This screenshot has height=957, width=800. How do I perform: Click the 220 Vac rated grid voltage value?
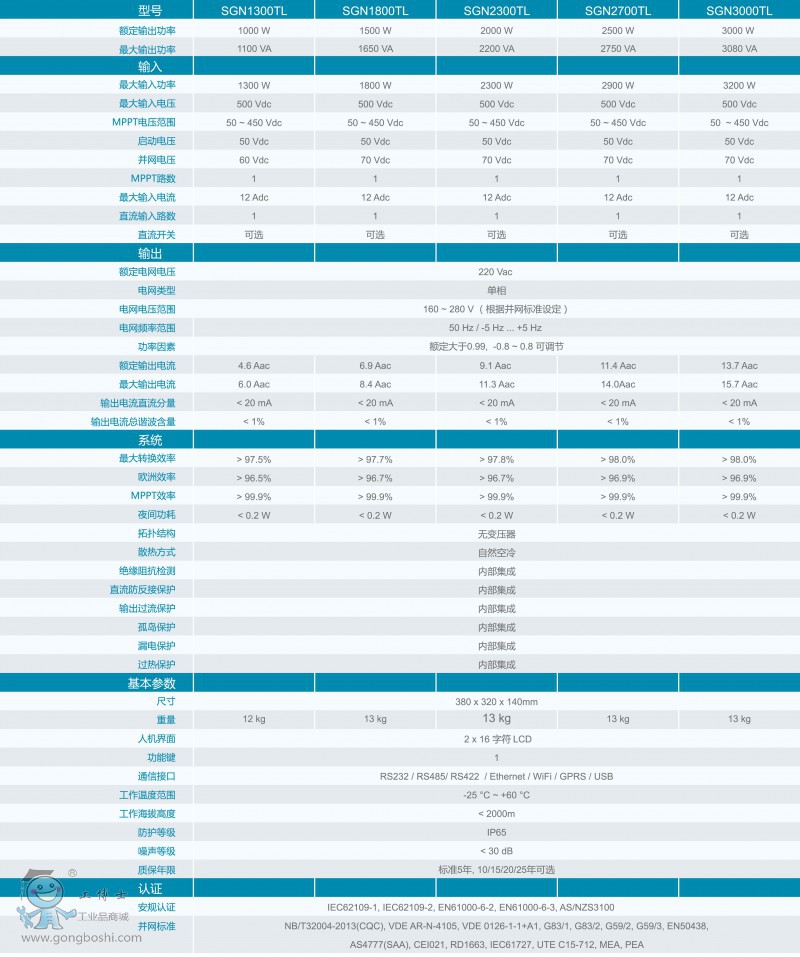coord(496,272)
